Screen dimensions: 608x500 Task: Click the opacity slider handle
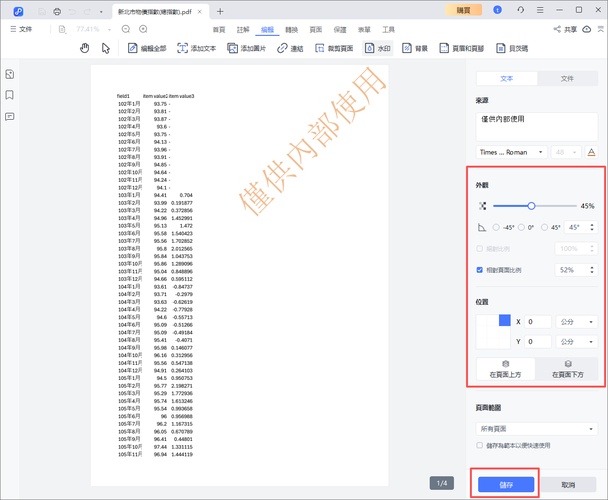531,206
